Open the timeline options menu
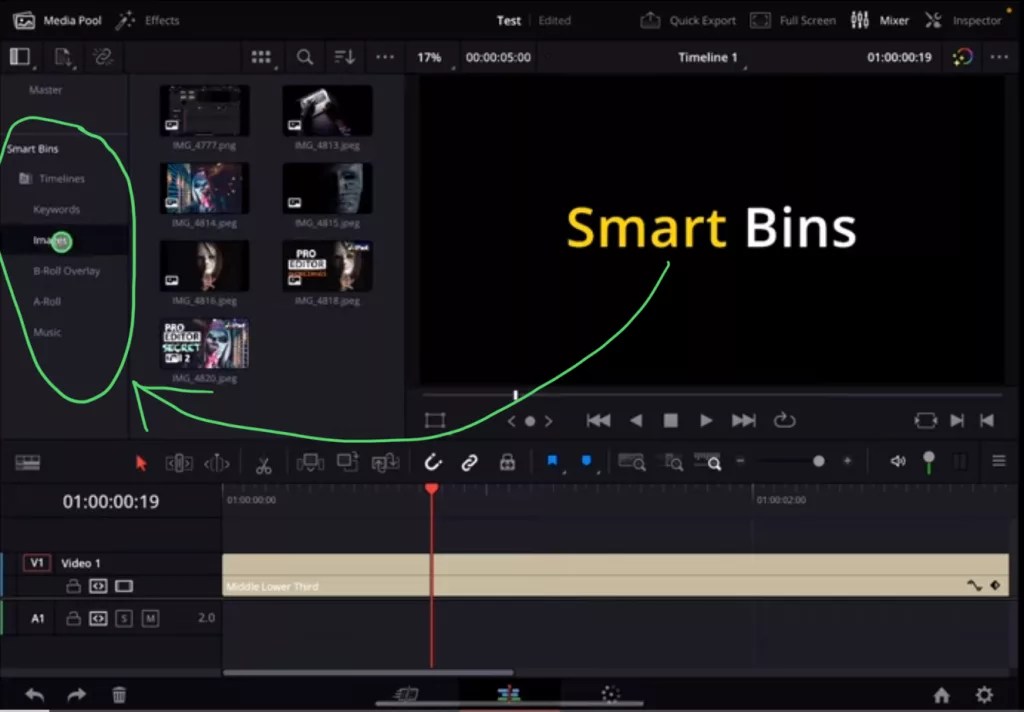1024x712 pixels. 999,461
